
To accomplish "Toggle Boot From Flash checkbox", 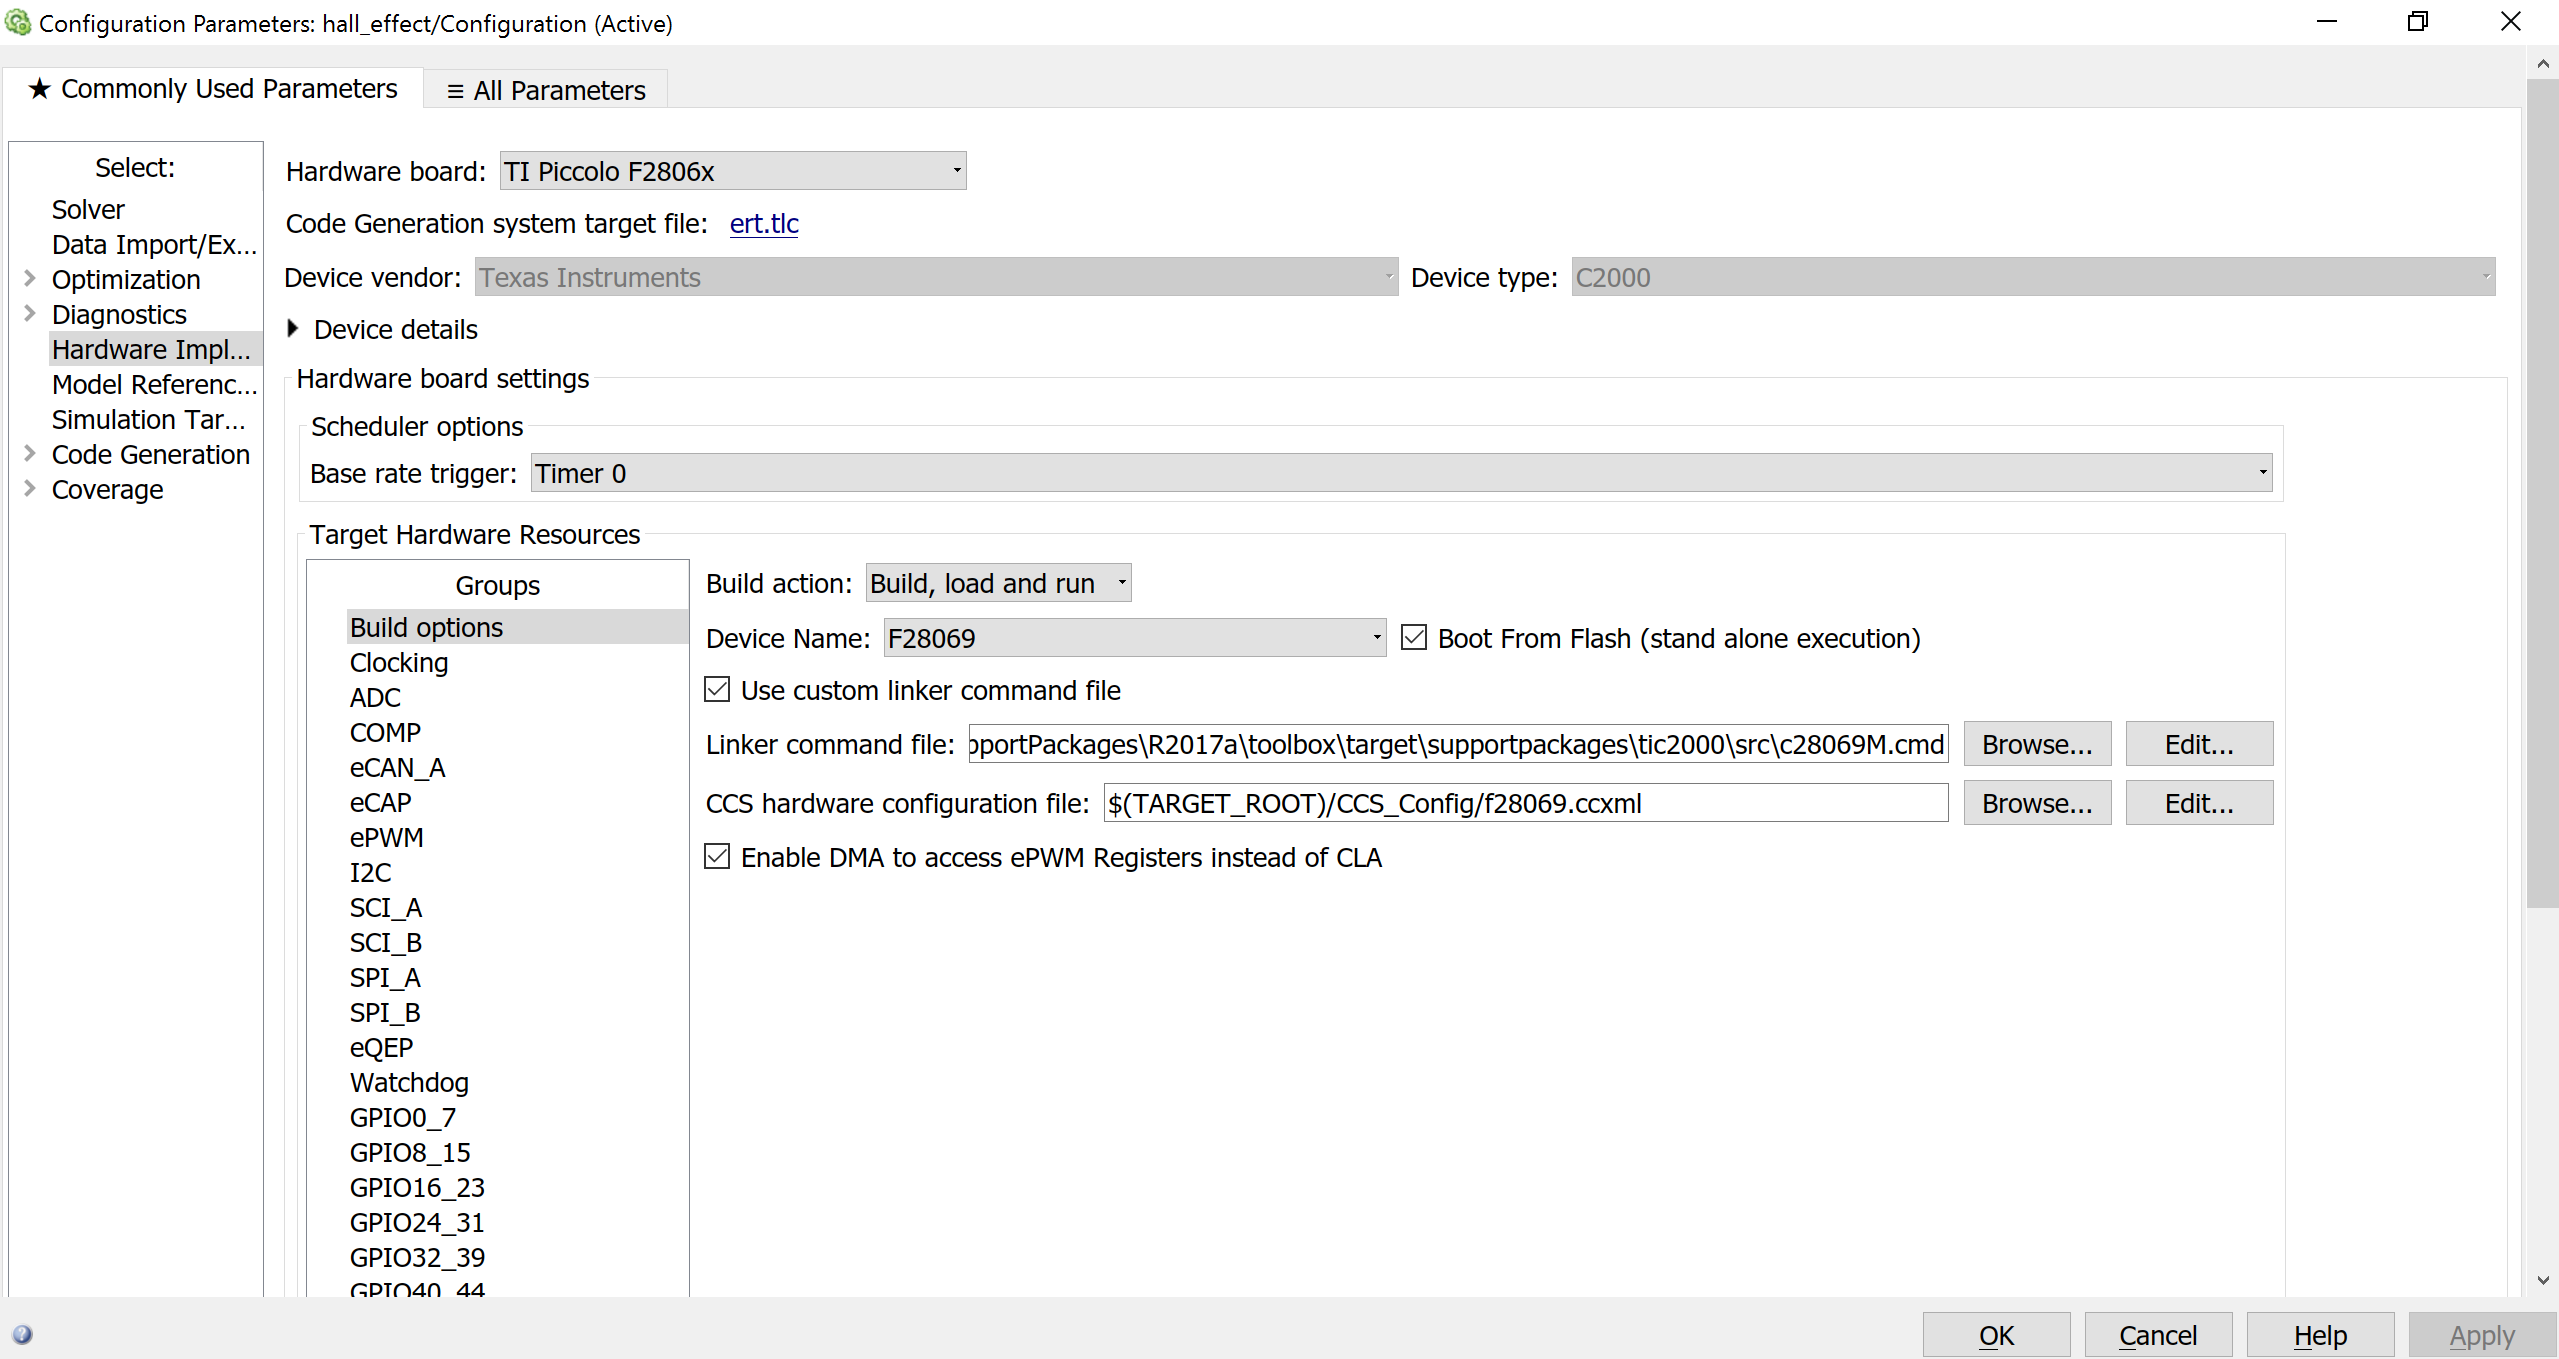I will pyautogui.click(x=1414, y=638).
